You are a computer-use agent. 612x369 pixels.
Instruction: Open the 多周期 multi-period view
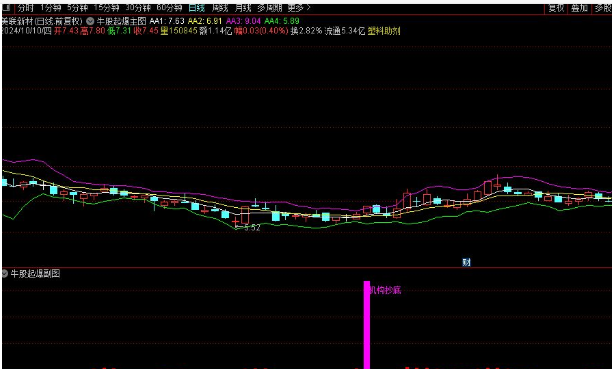pyautogui.click(x=270, y=8)
